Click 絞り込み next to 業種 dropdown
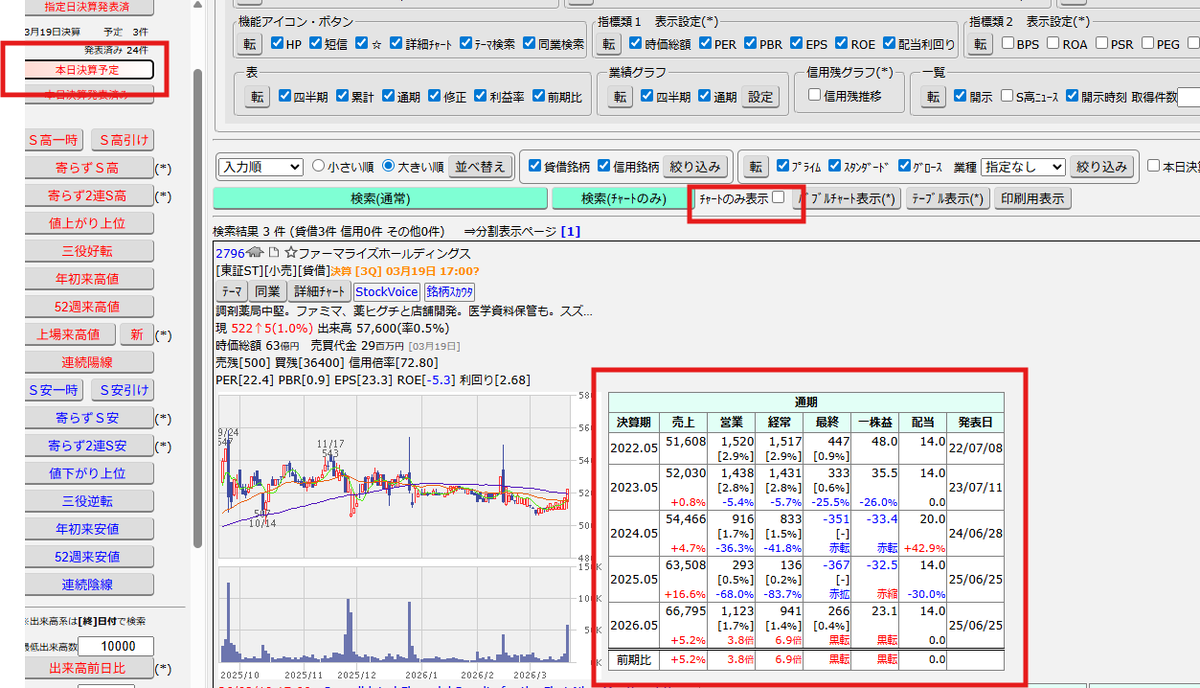Screen dimensions: 1200x688 [x=1103, y=167]
